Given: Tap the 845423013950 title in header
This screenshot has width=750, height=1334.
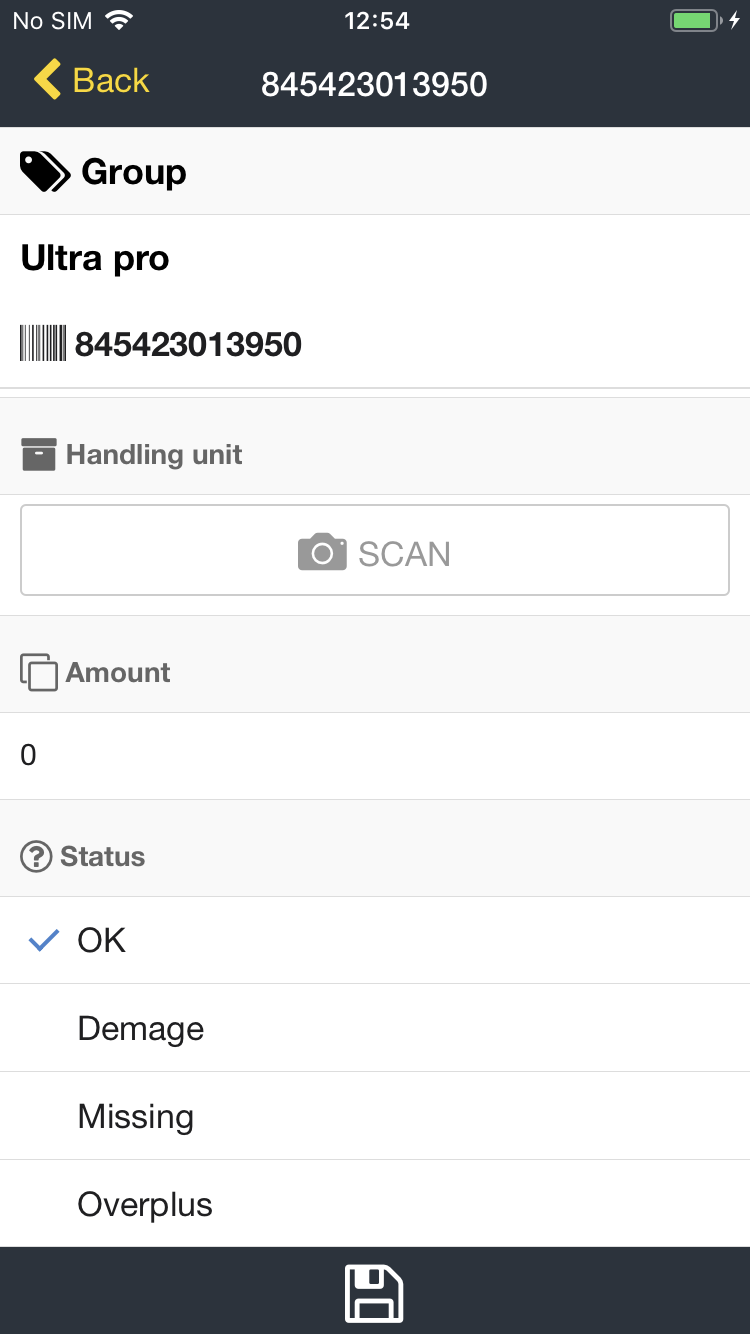Looking at the screenshot, I should coord(374,84).
